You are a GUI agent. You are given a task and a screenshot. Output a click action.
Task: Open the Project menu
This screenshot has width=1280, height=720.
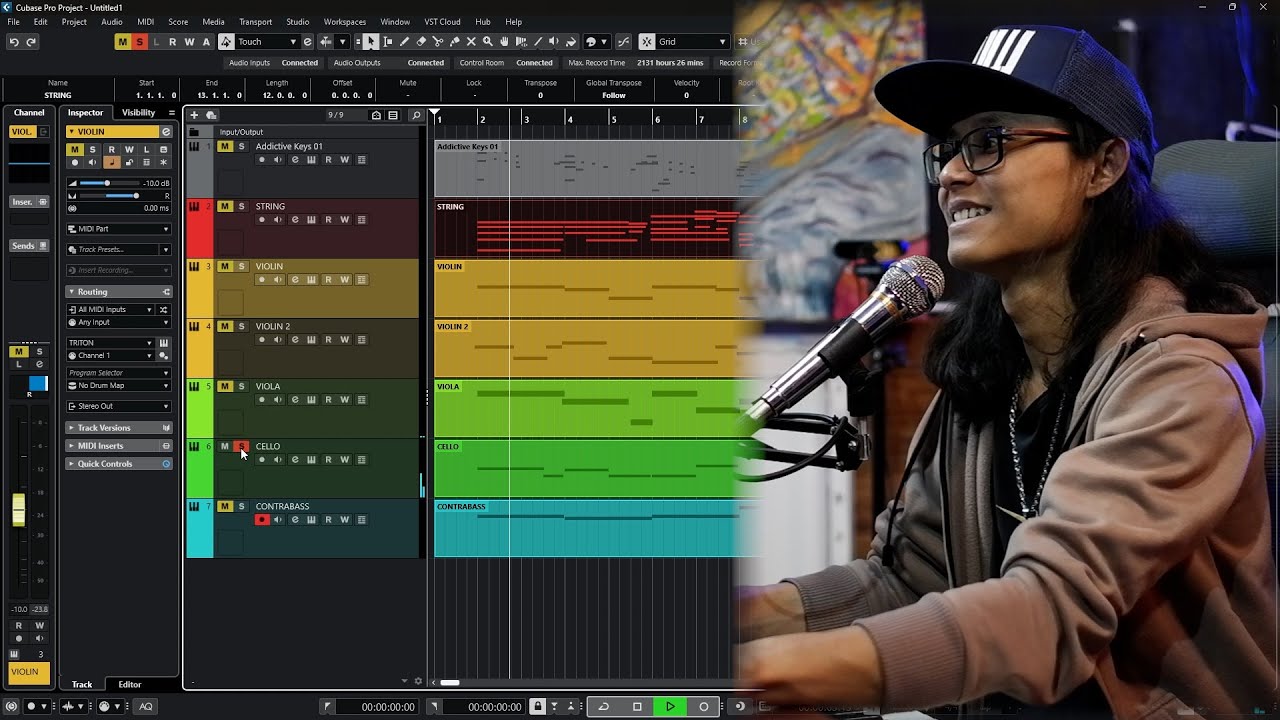point(74,22)
